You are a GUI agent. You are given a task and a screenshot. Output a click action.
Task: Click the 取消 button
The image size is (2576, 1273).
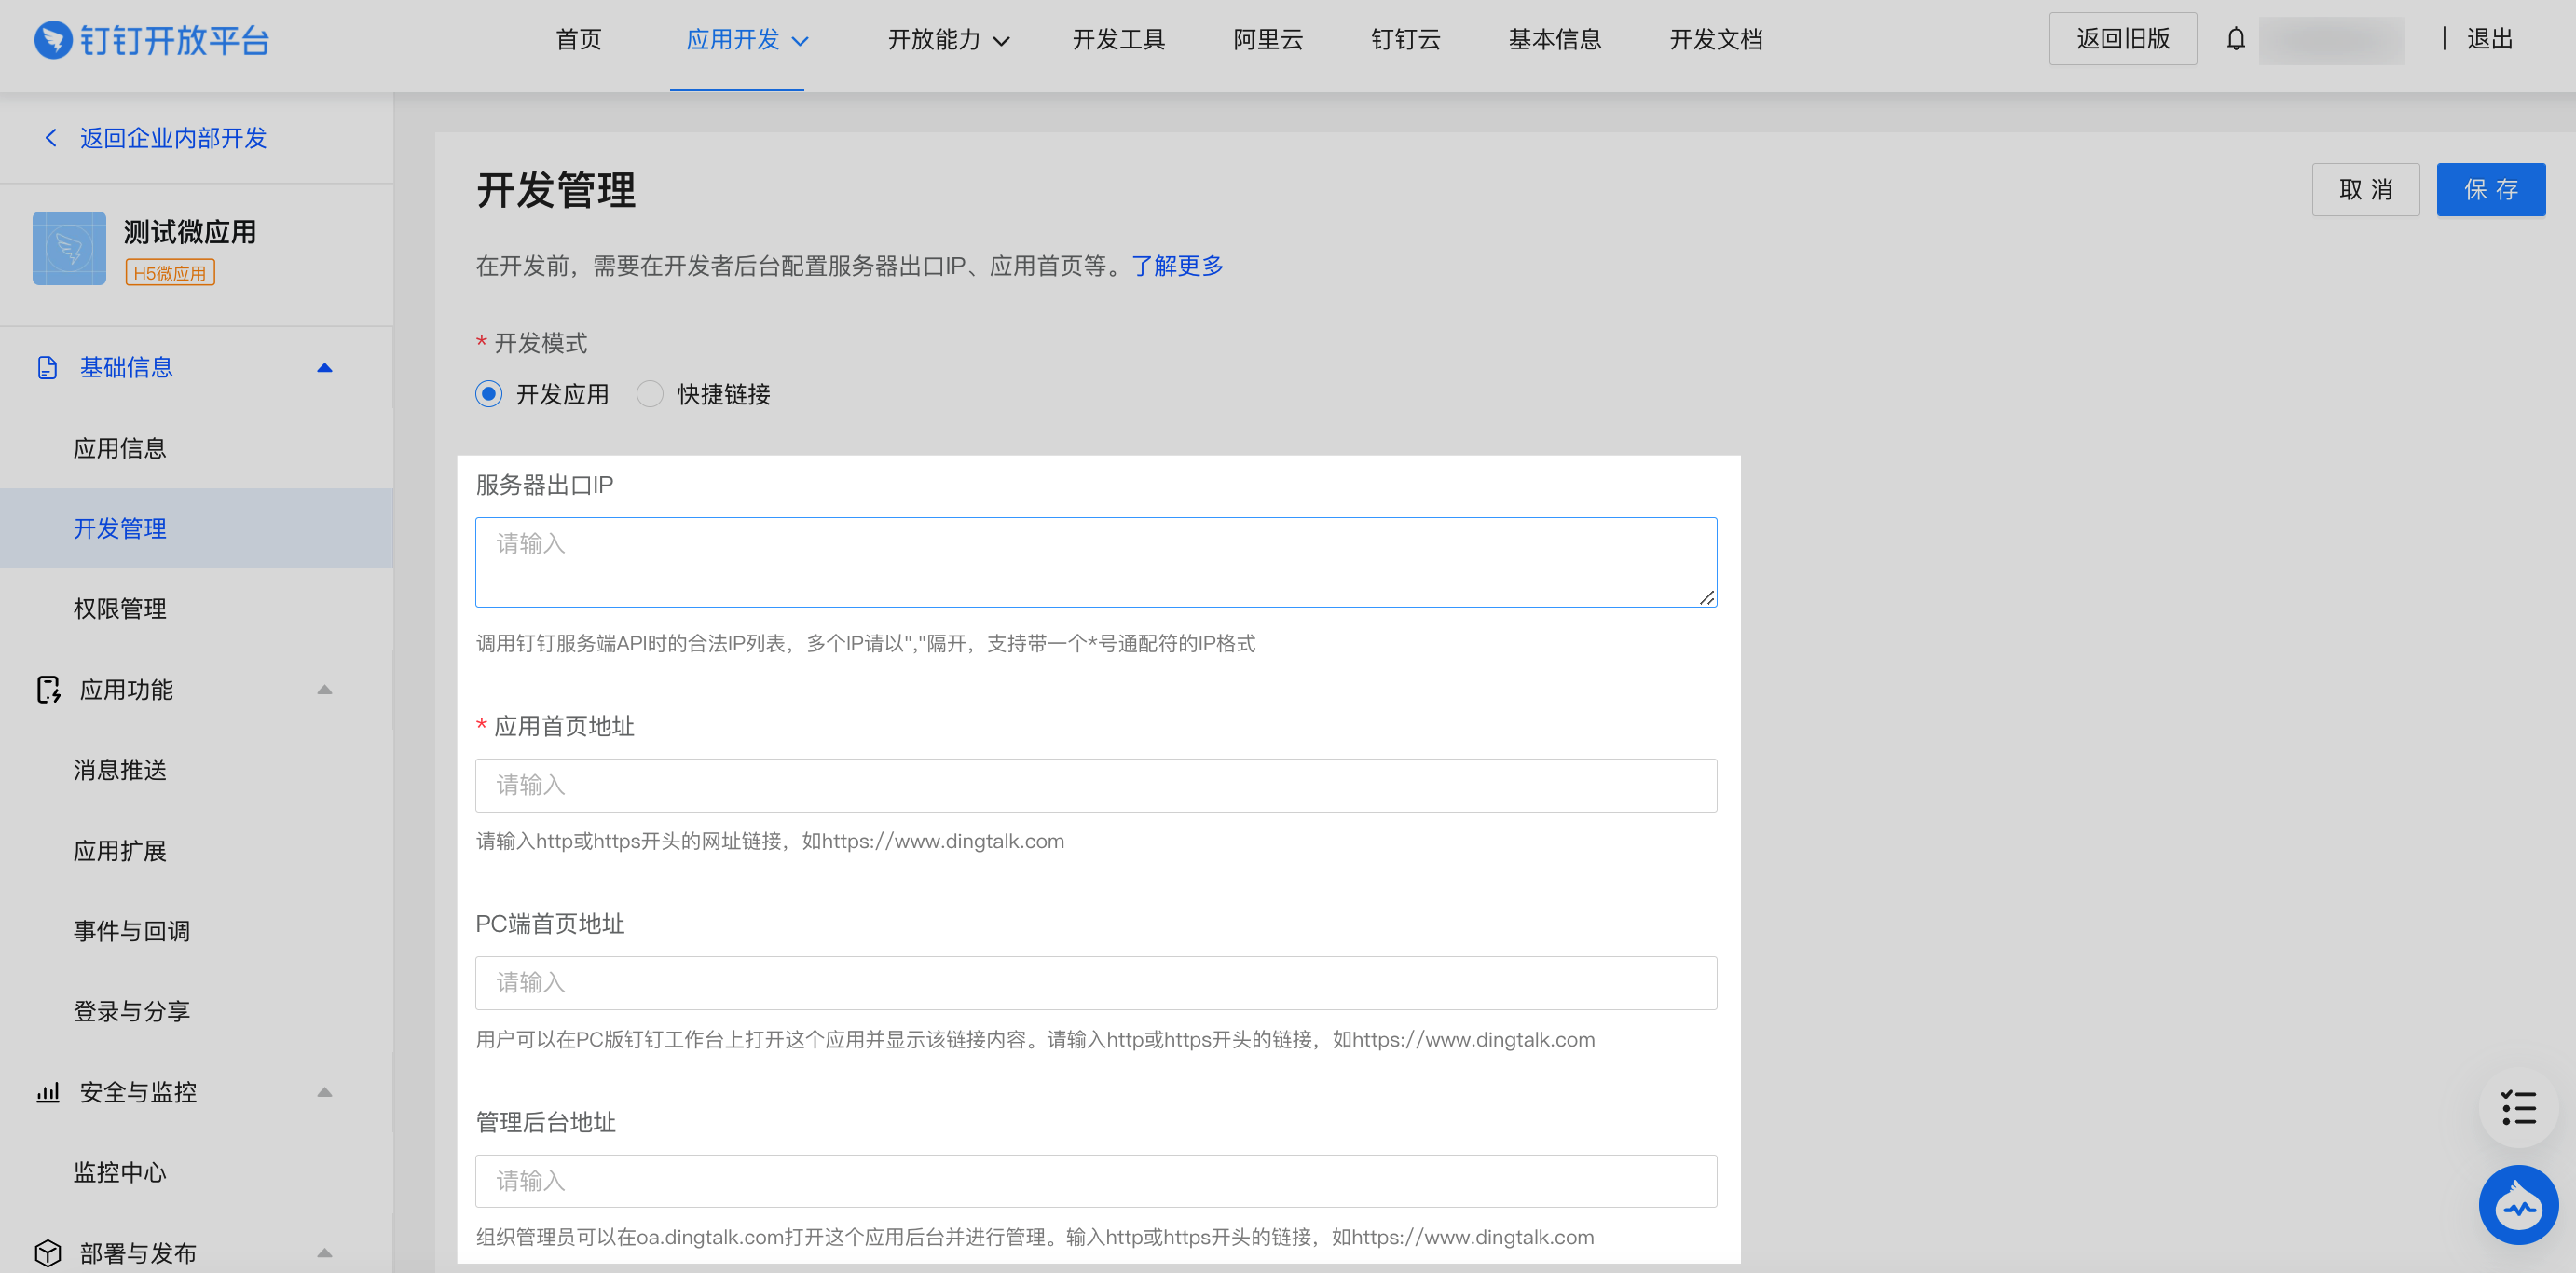[x=2366, y=189]
